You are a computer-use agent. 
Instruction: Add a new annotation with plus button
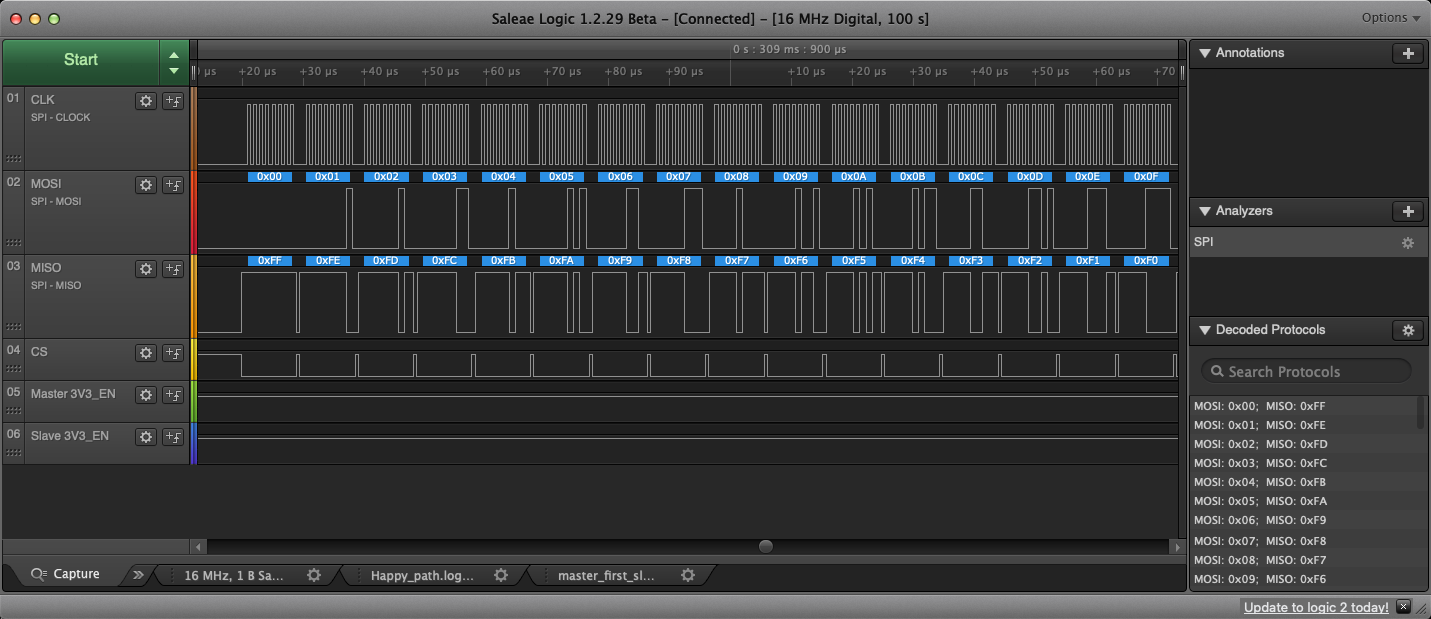point(1407,53)
